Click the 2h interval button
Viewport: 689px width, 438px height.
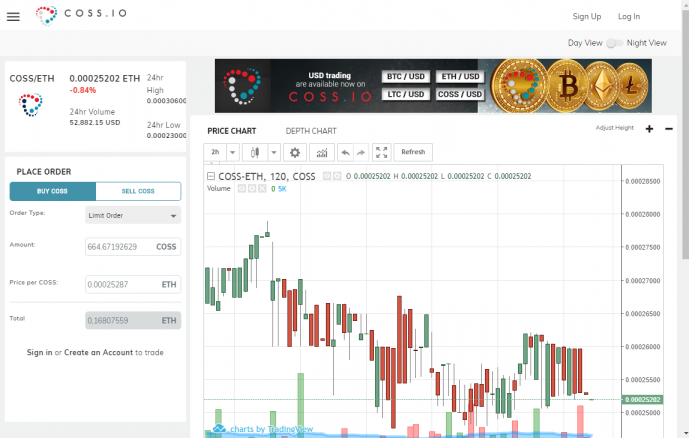click(215, 152)
